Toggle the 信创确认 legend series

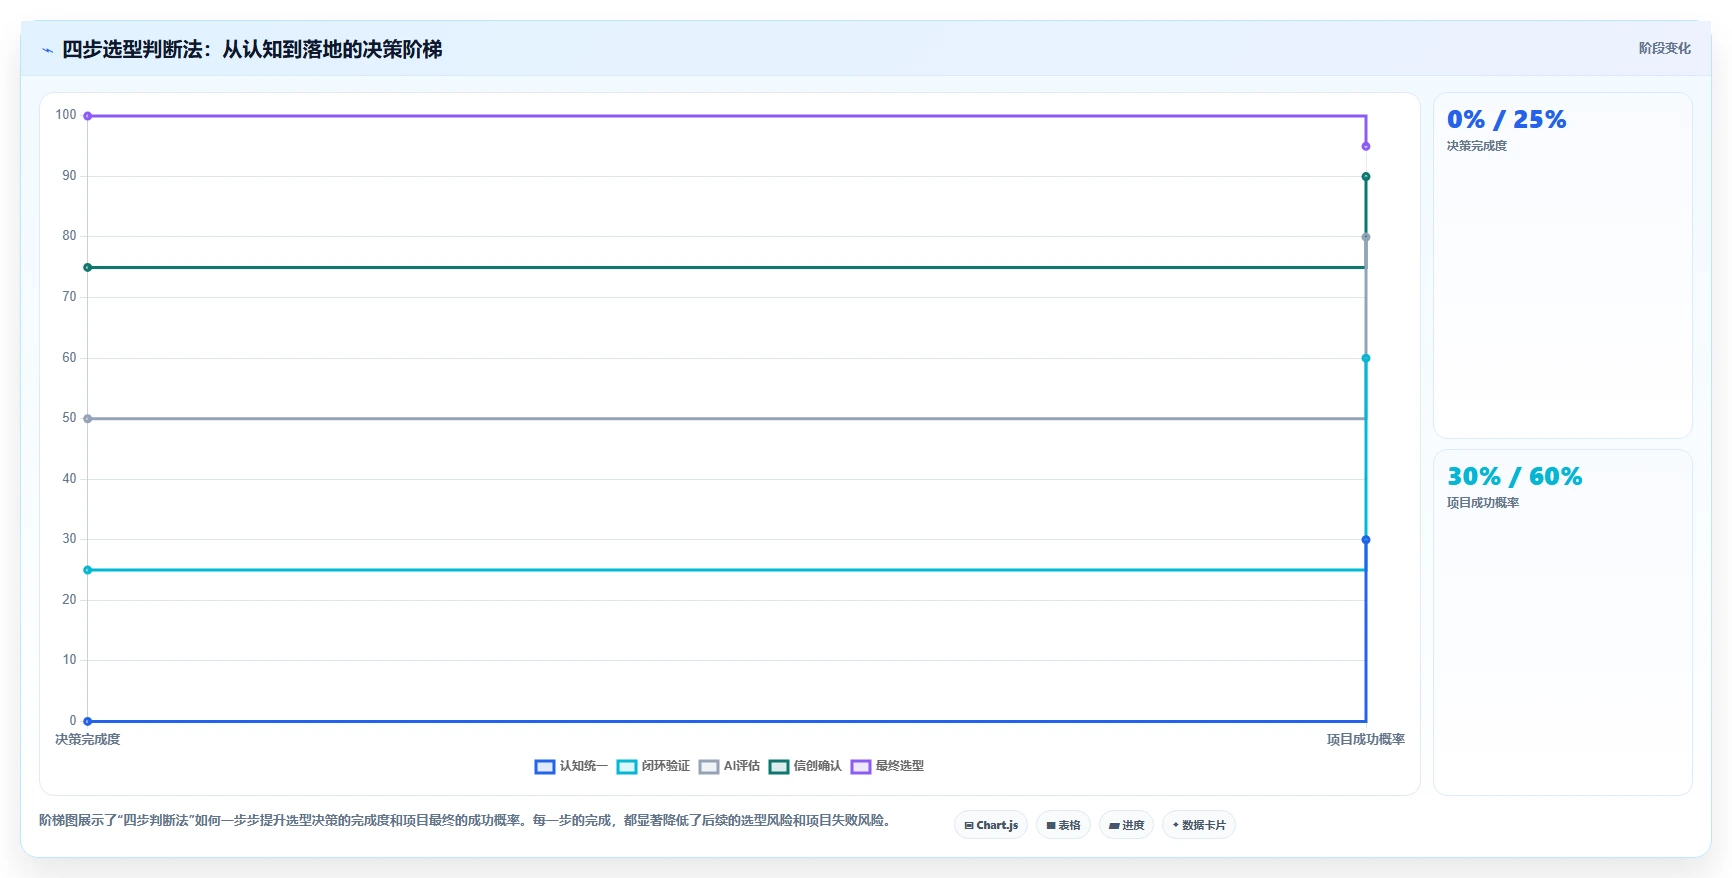pyautogui.click(x=805, y=766)
